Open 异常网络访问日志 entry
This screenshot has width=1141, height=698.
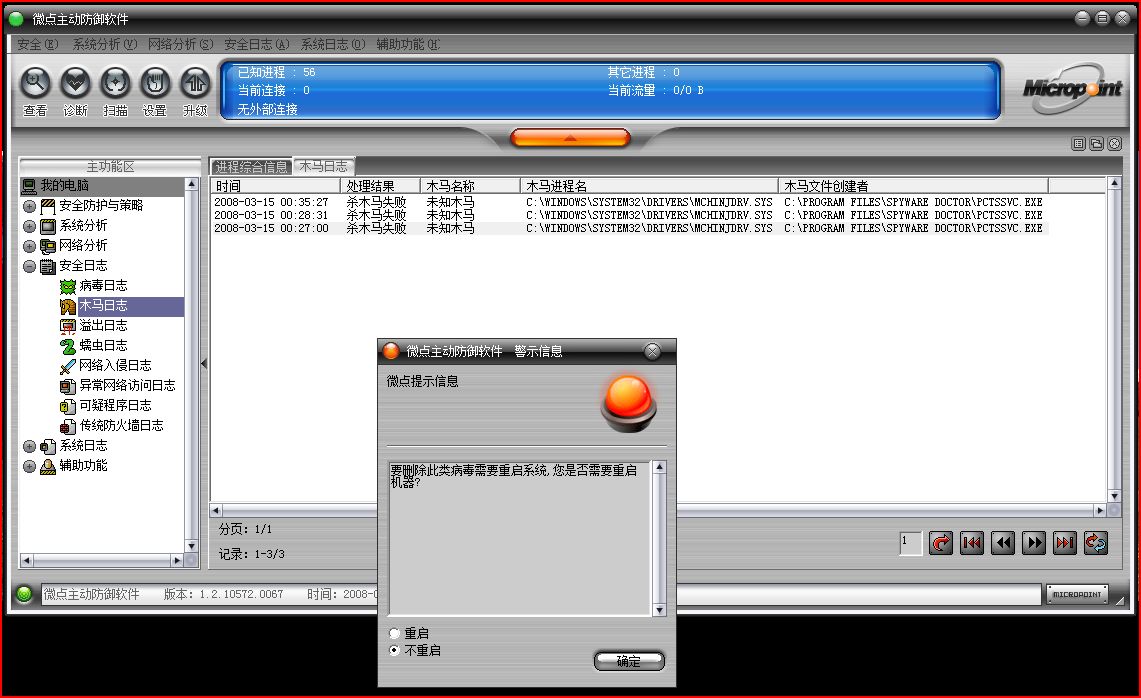[x=127, y=385]
